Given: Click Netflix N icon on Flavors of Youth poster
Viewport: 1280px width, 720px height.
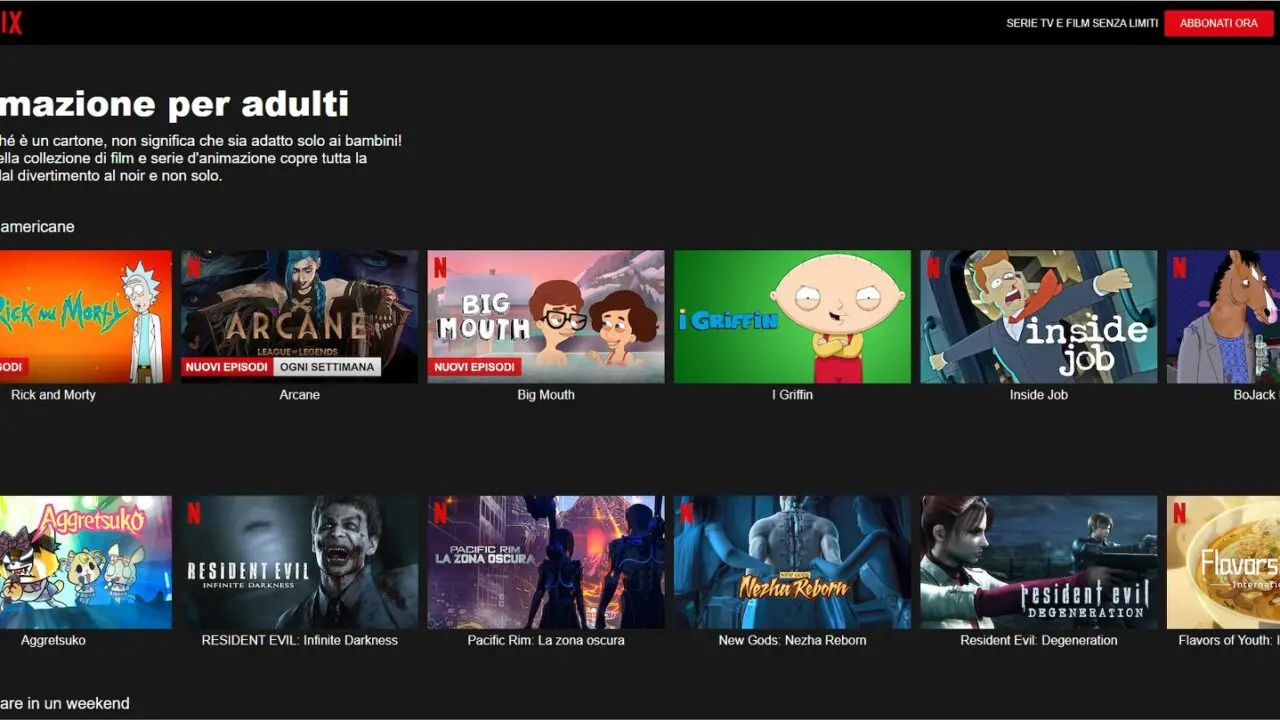Looking at the screenshot, I should pos(1179,514).
